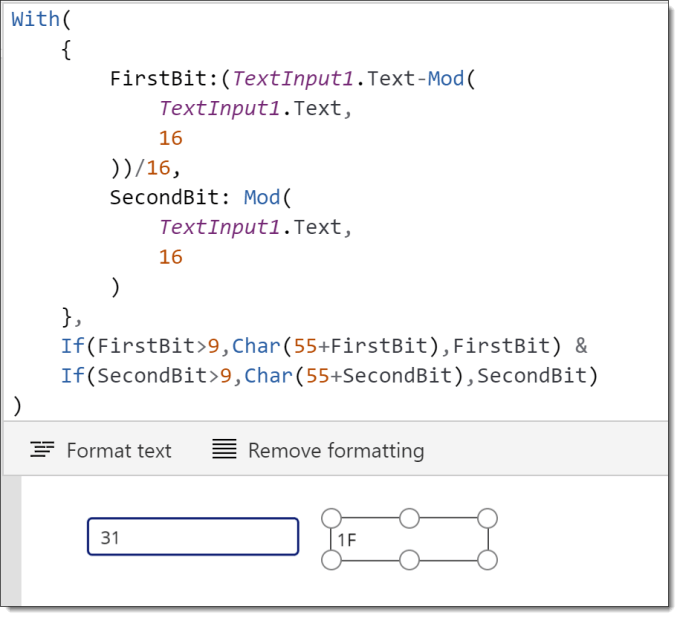
Task: Select the label showing 1F
Action: tap(409, 539)
